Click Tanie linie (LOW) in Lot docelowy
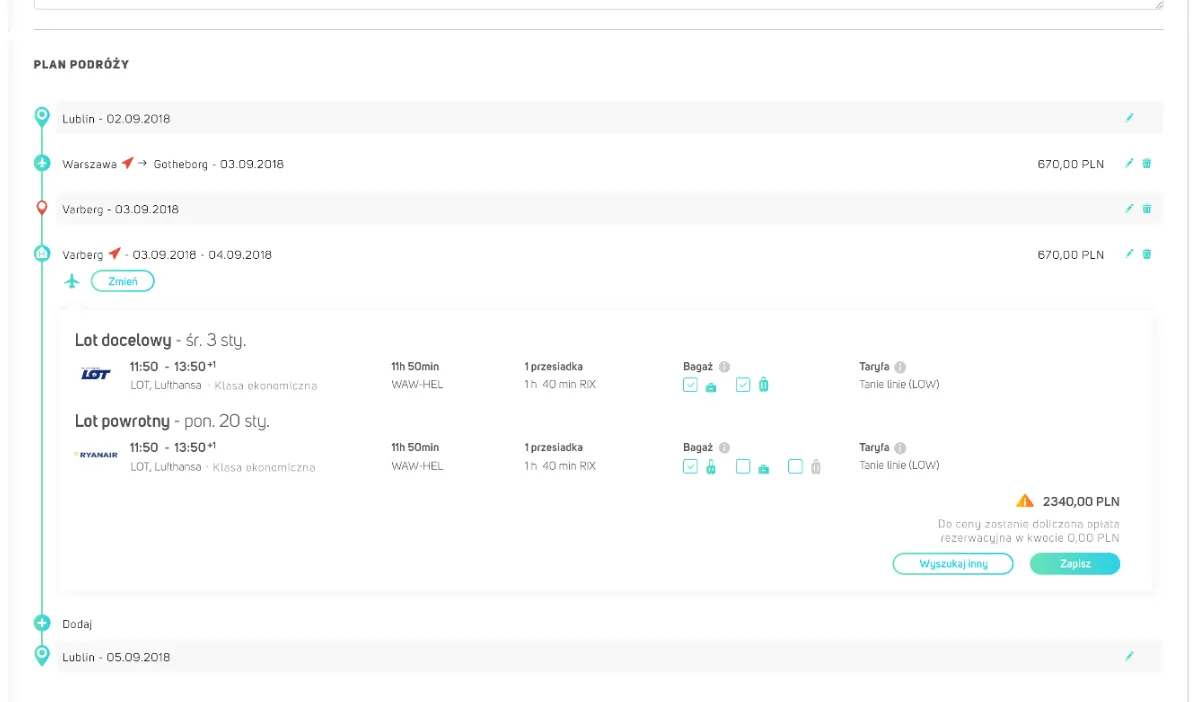This screenshot has width=1197, height=702. click(x=899, y=385)
